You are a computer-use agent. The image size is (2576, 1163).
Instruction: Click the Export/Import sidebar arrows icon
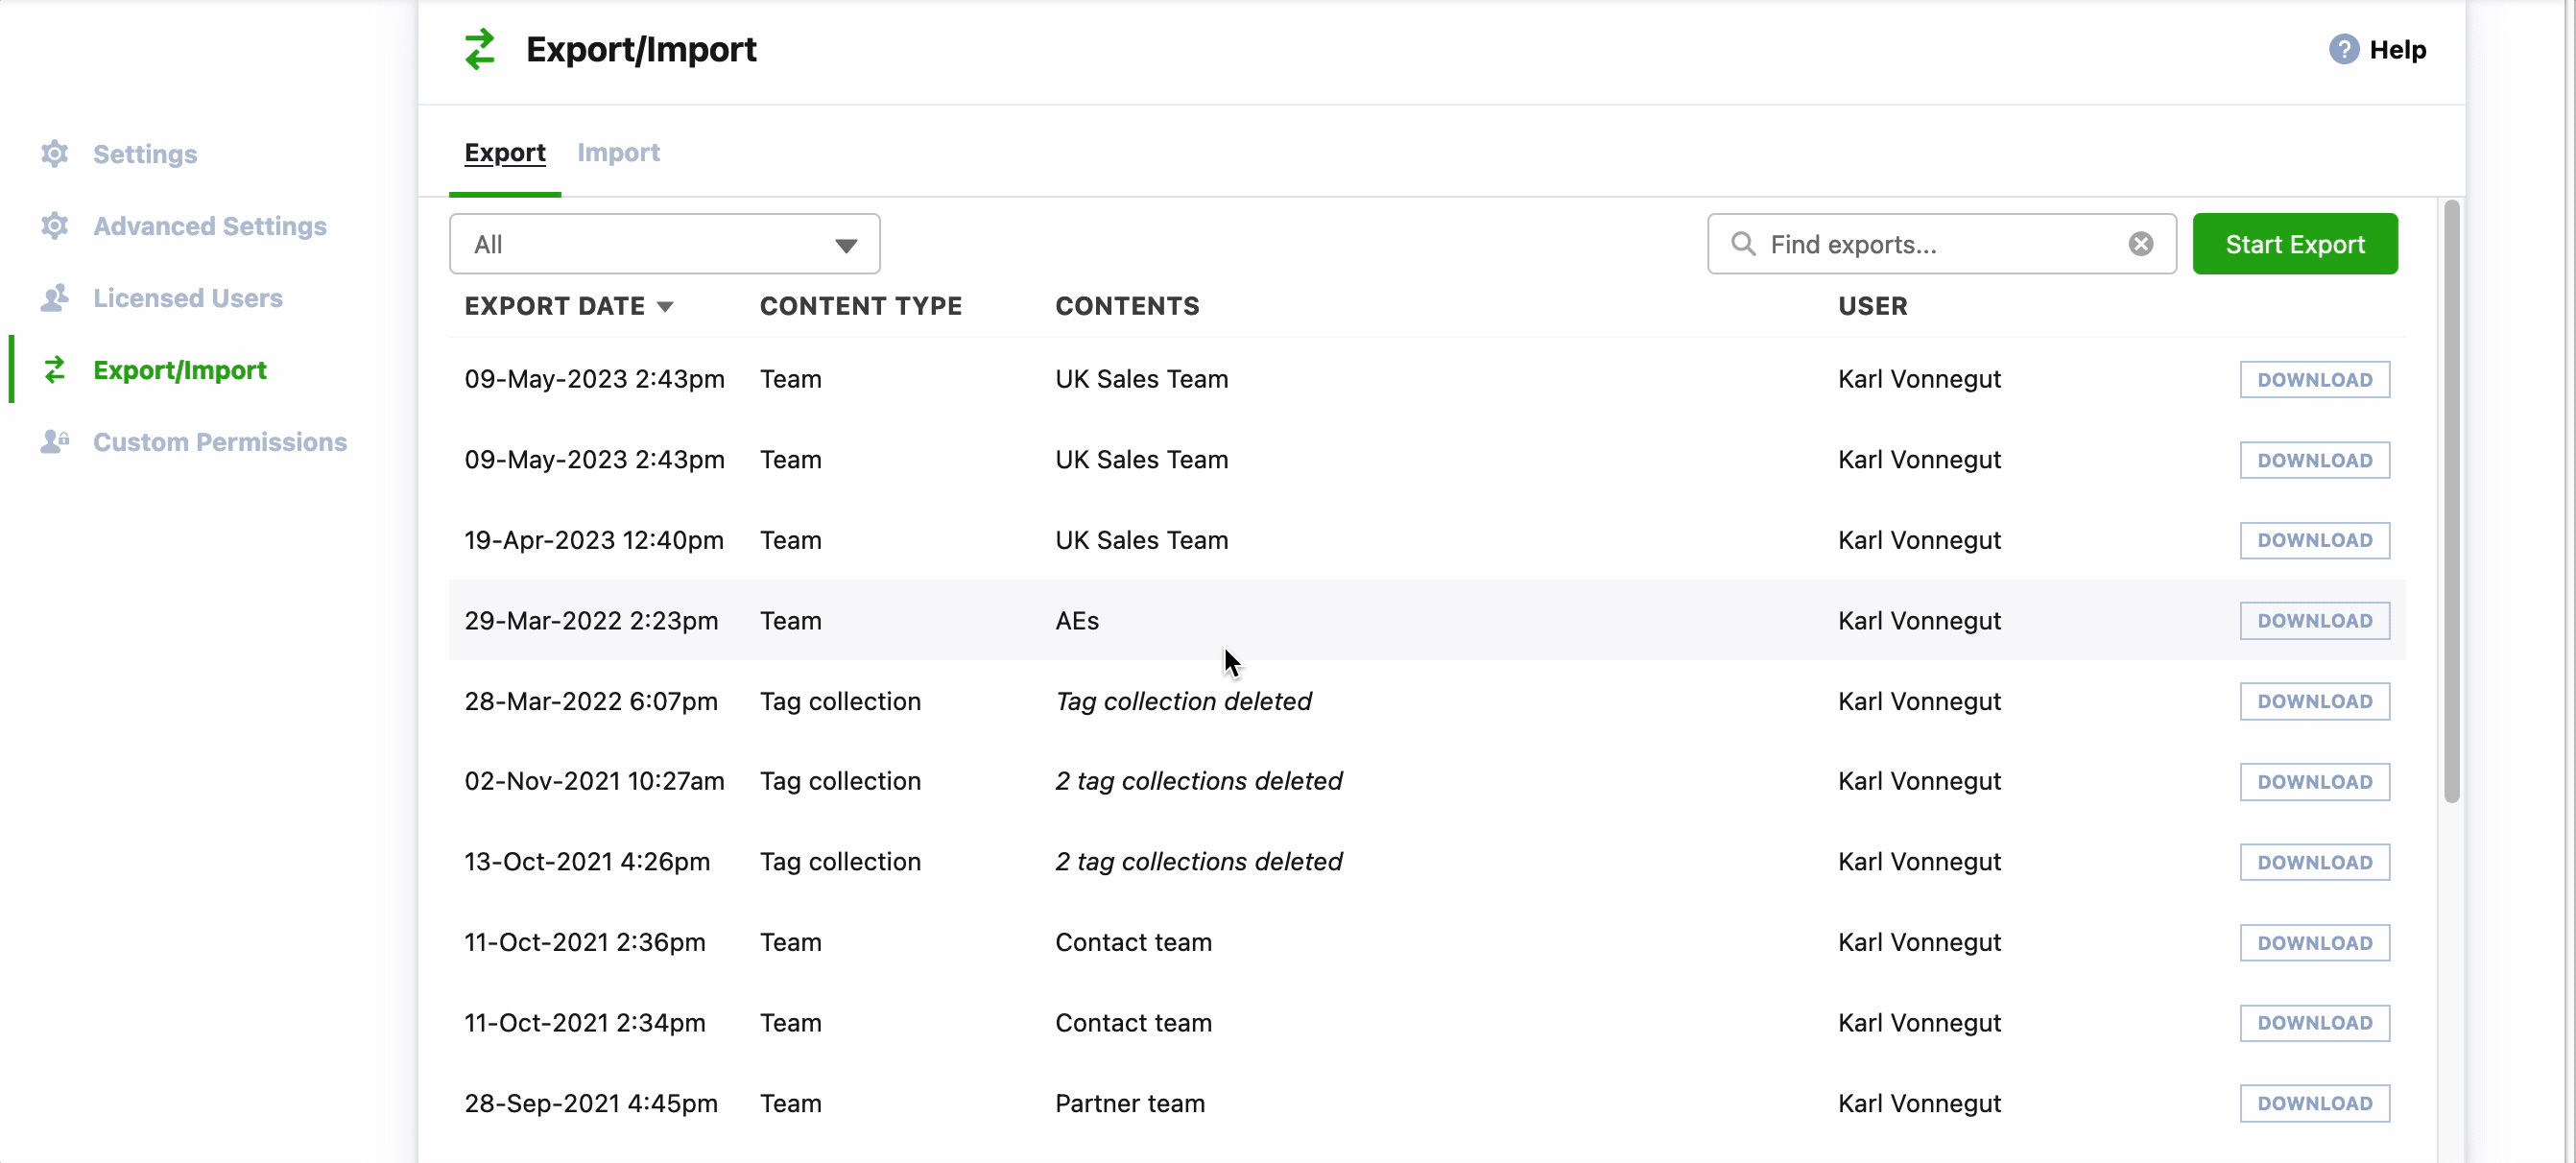pos(55,369)
